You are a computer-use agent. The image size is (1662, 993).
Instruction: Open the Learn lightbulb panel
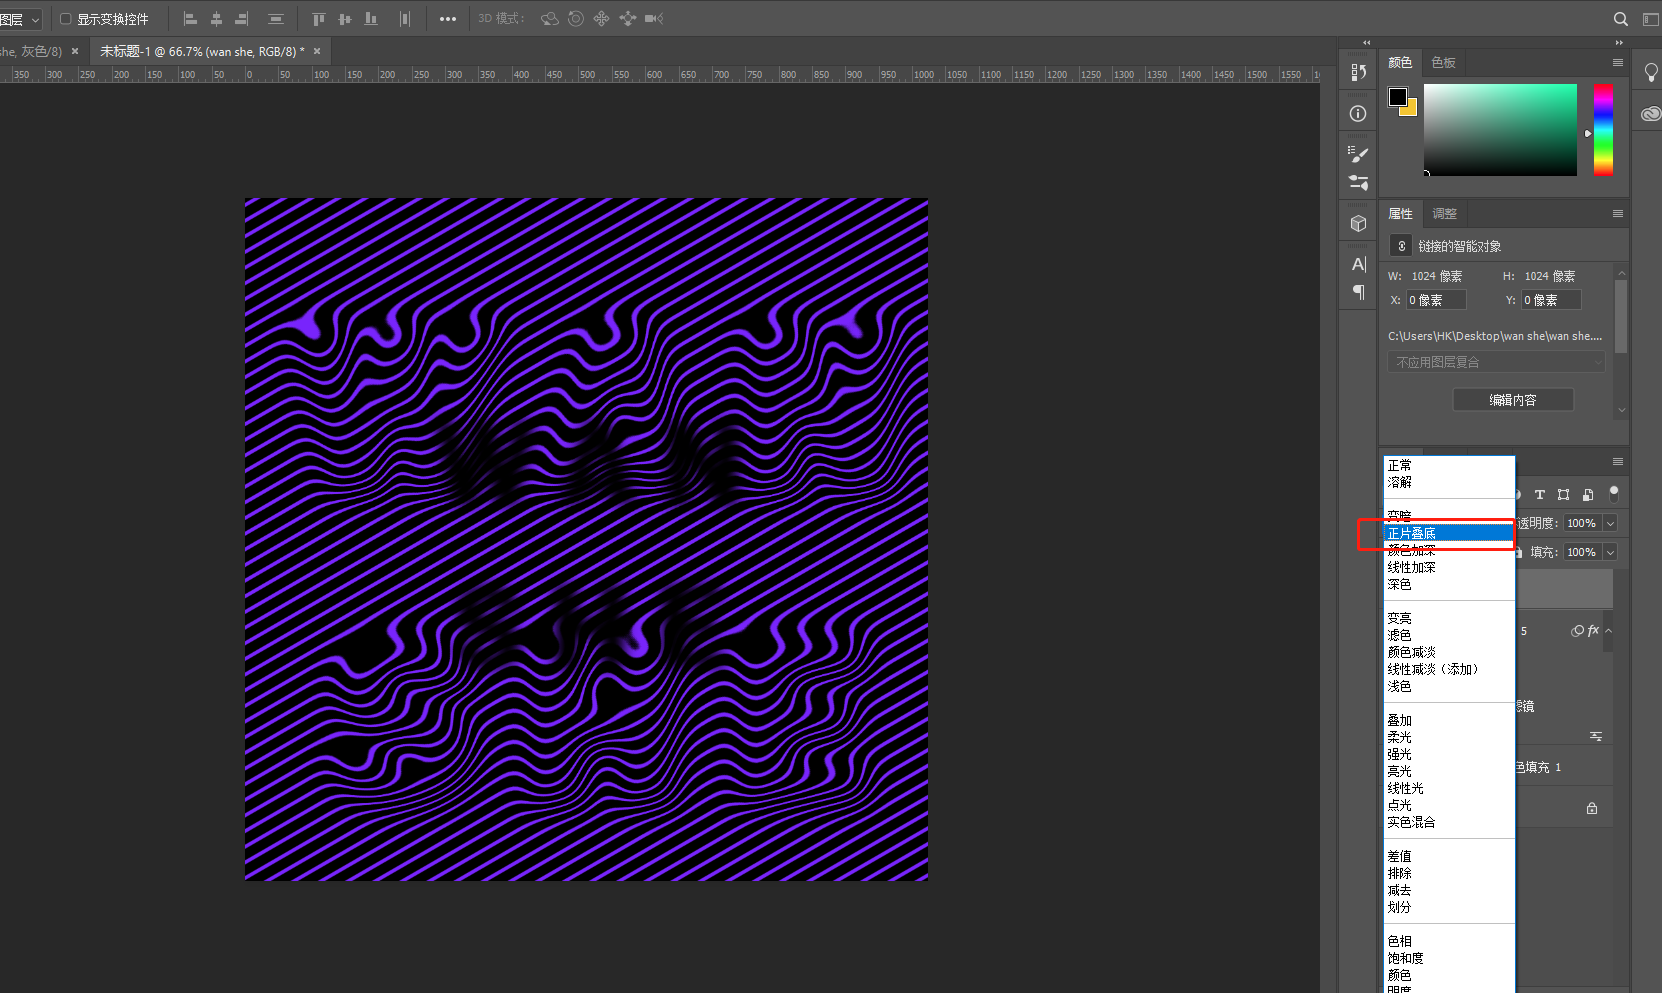(1650, 73)
